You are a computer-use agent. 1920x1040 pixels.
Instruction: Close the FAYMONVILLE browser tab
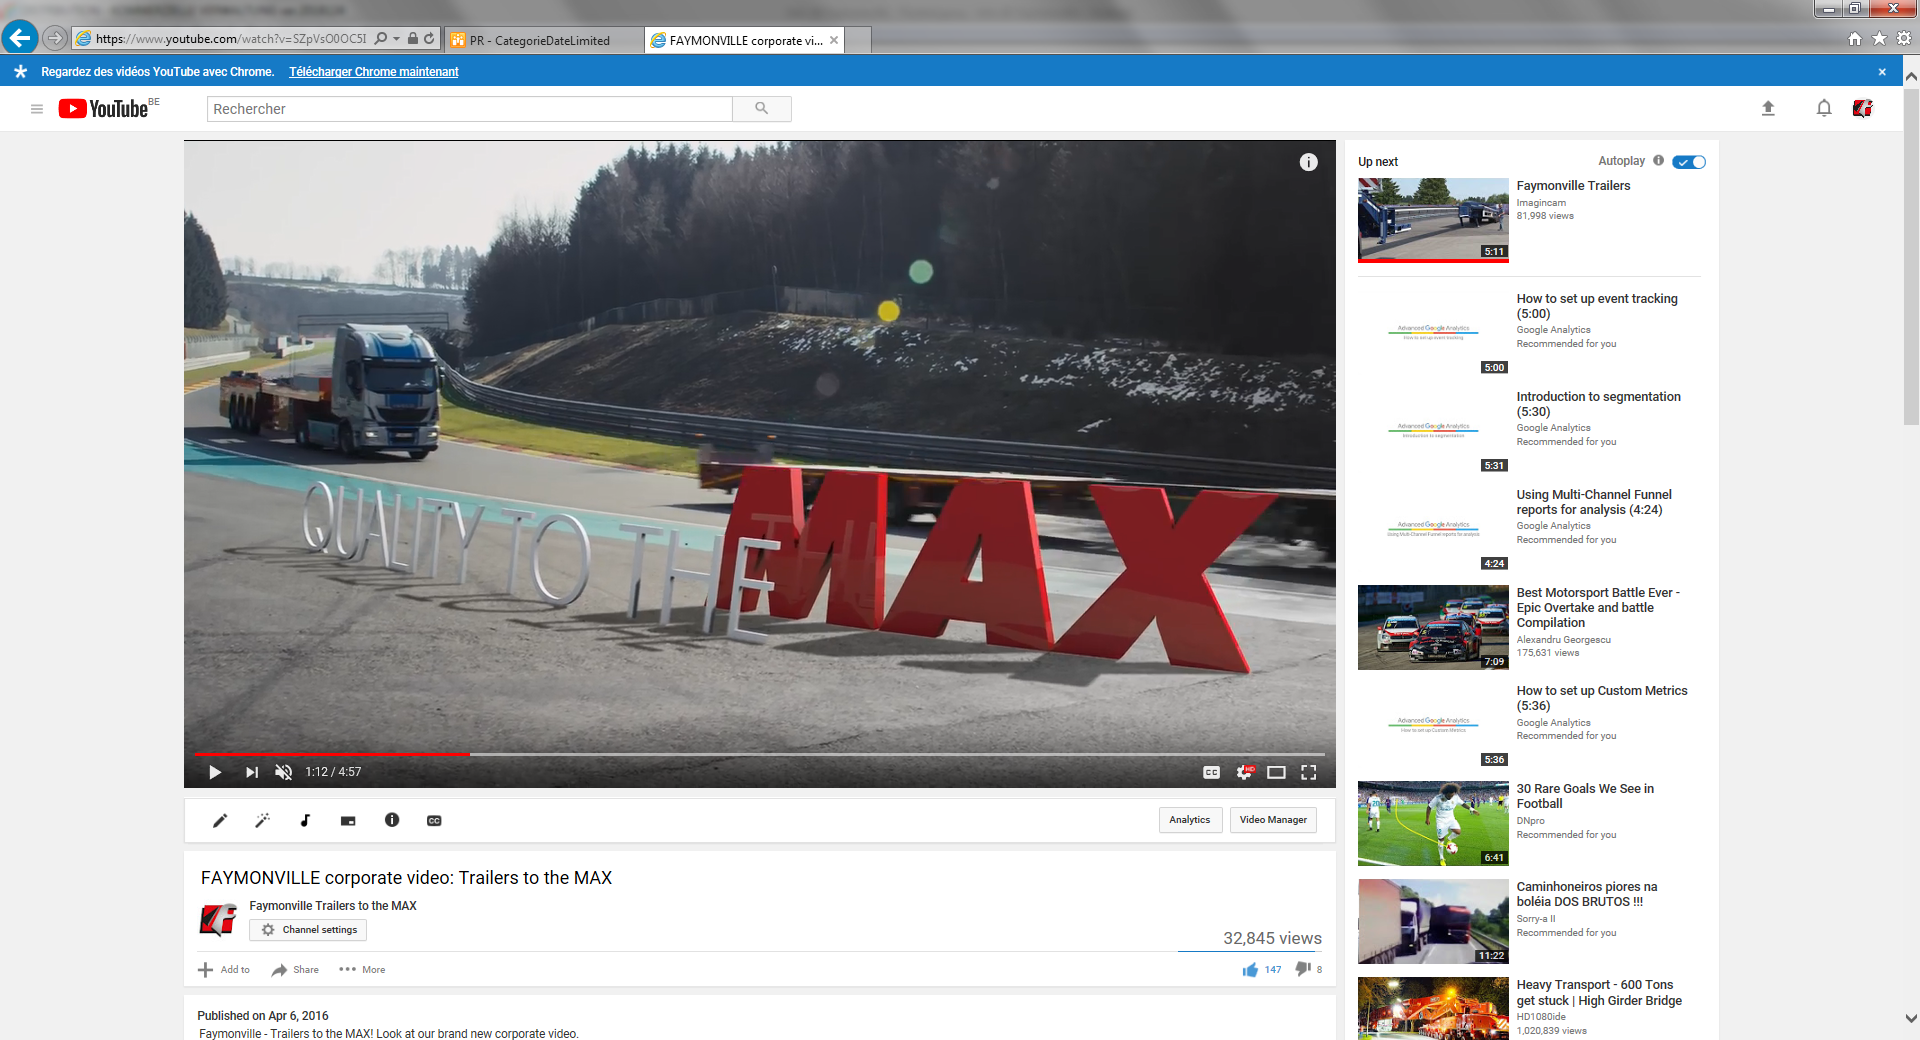834,40
